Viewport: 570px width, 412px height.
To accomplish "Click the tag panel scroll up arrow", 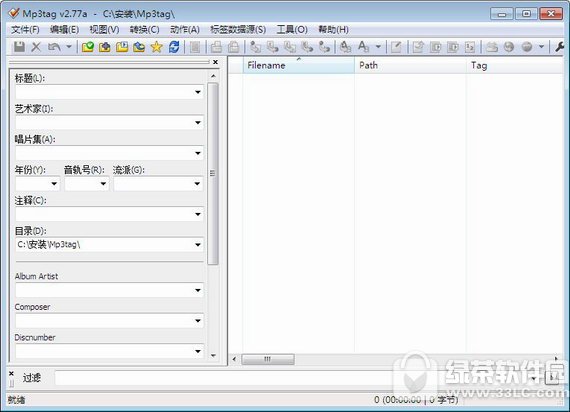I will pyautogui.click(x=213, y=76).
